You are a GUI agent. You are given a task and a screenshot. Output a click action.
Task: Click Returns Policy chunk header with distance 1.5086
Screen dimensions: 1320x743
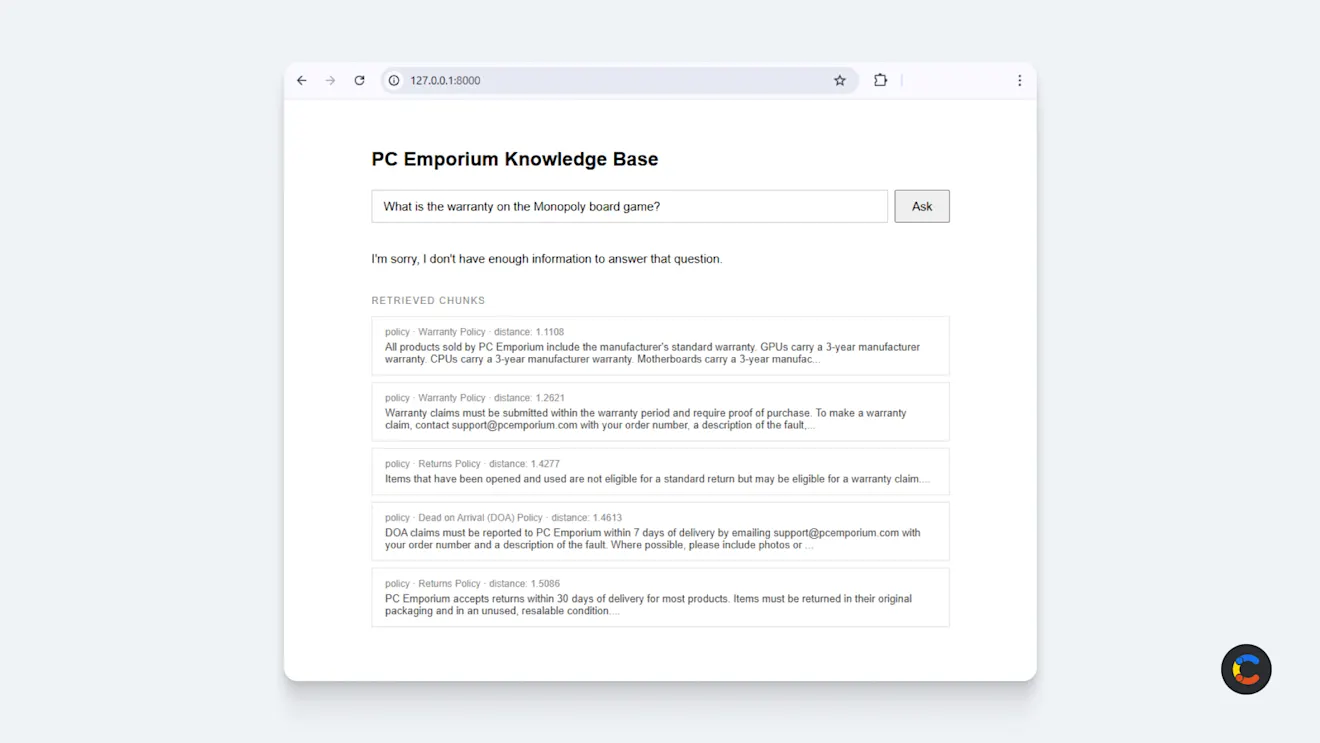(x=472, y=584)
